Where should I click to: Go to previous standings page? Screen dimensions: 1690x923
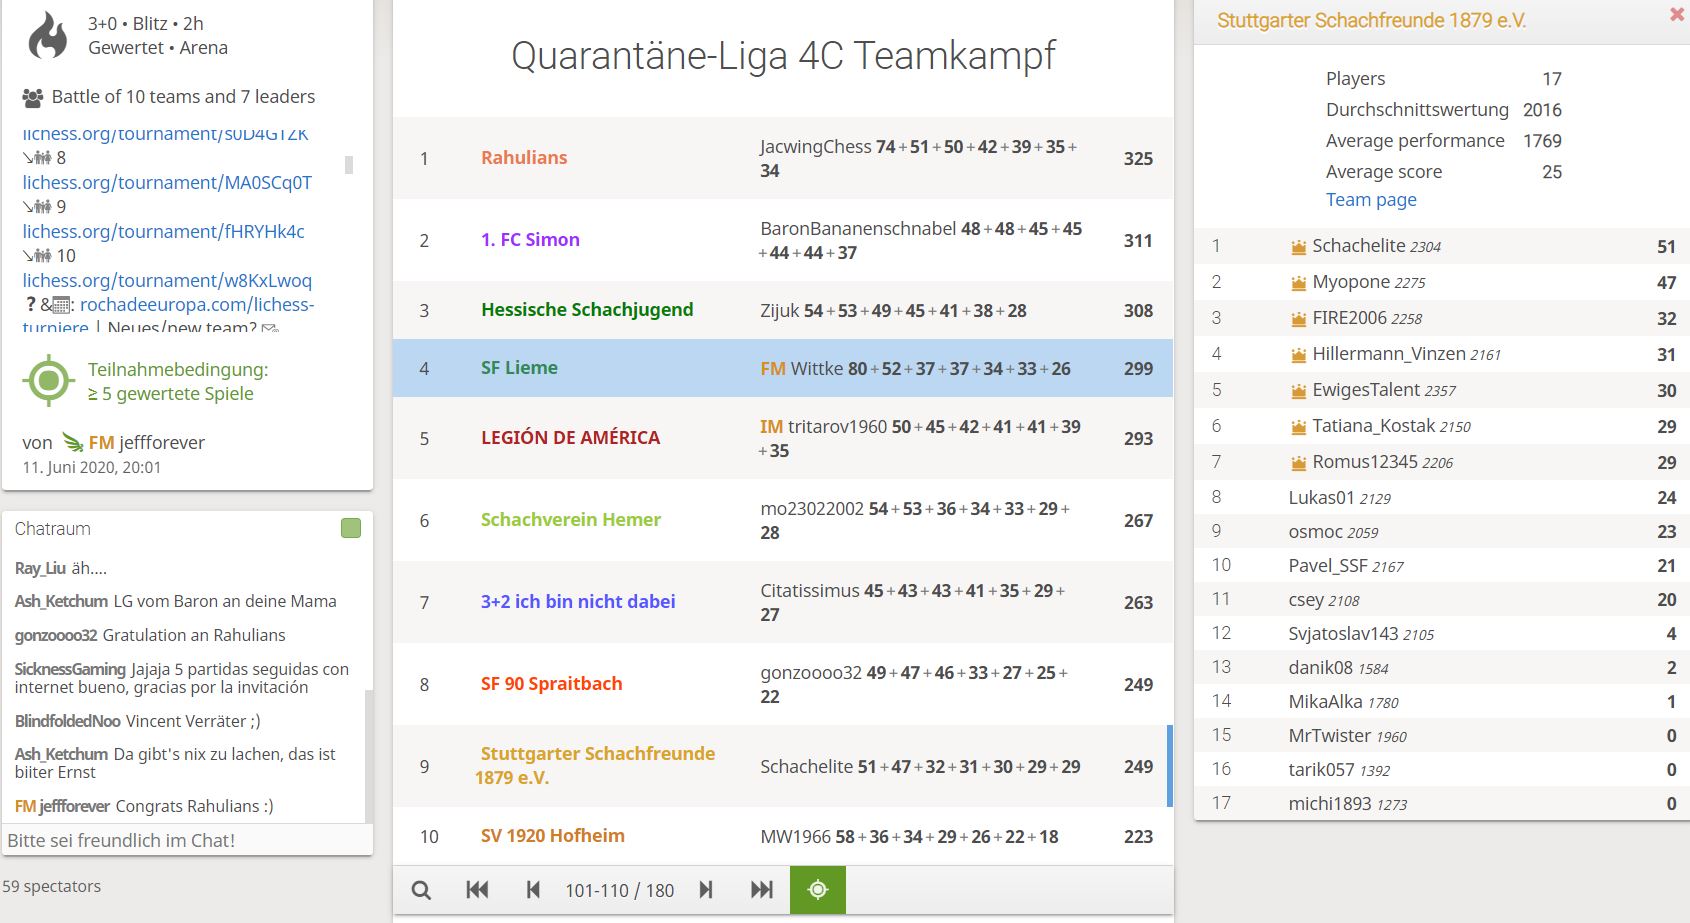pyautogui.click(x=533, y=890)
